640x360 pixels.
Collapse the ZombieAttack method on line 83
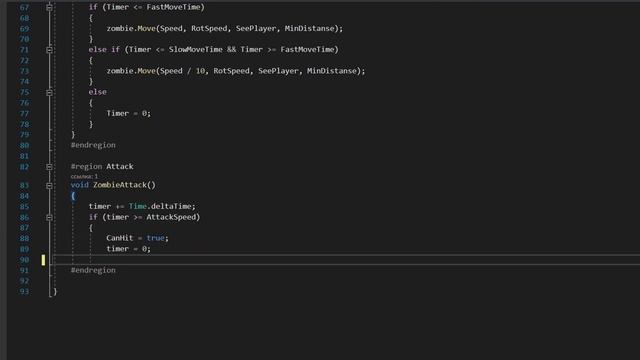click(49, 186)
